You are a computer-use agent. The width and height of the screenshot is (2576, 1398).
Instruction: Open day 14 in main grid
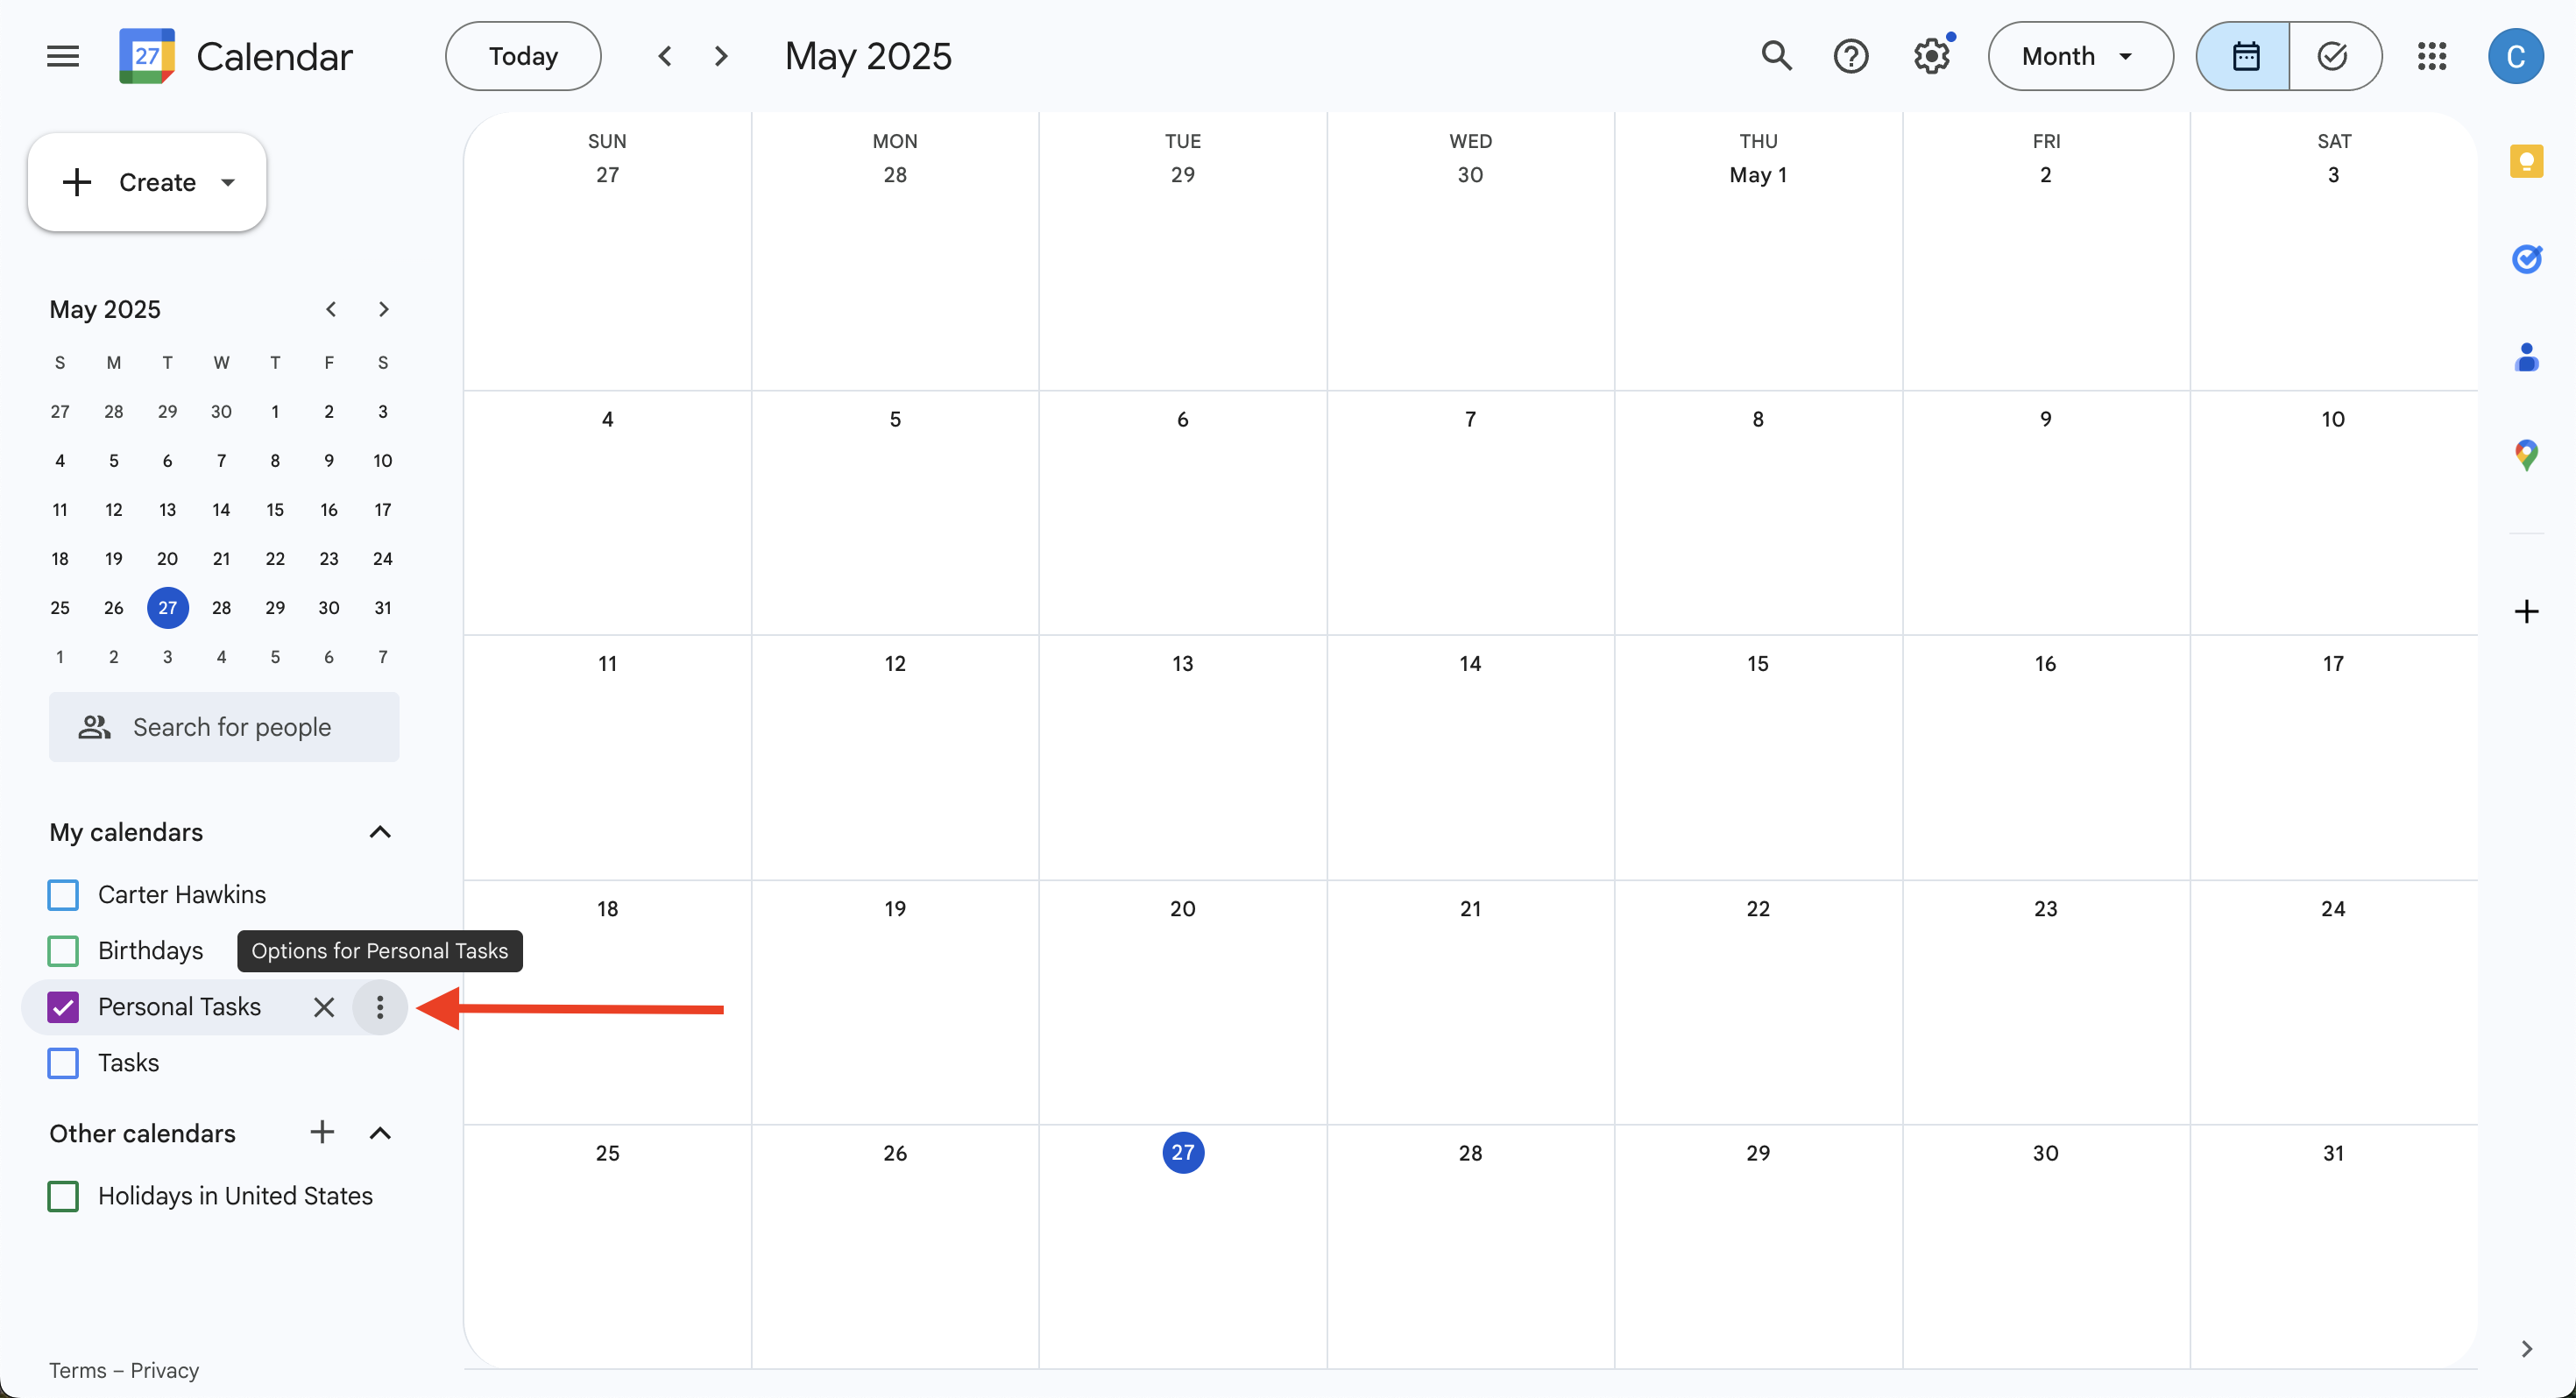1470,664
